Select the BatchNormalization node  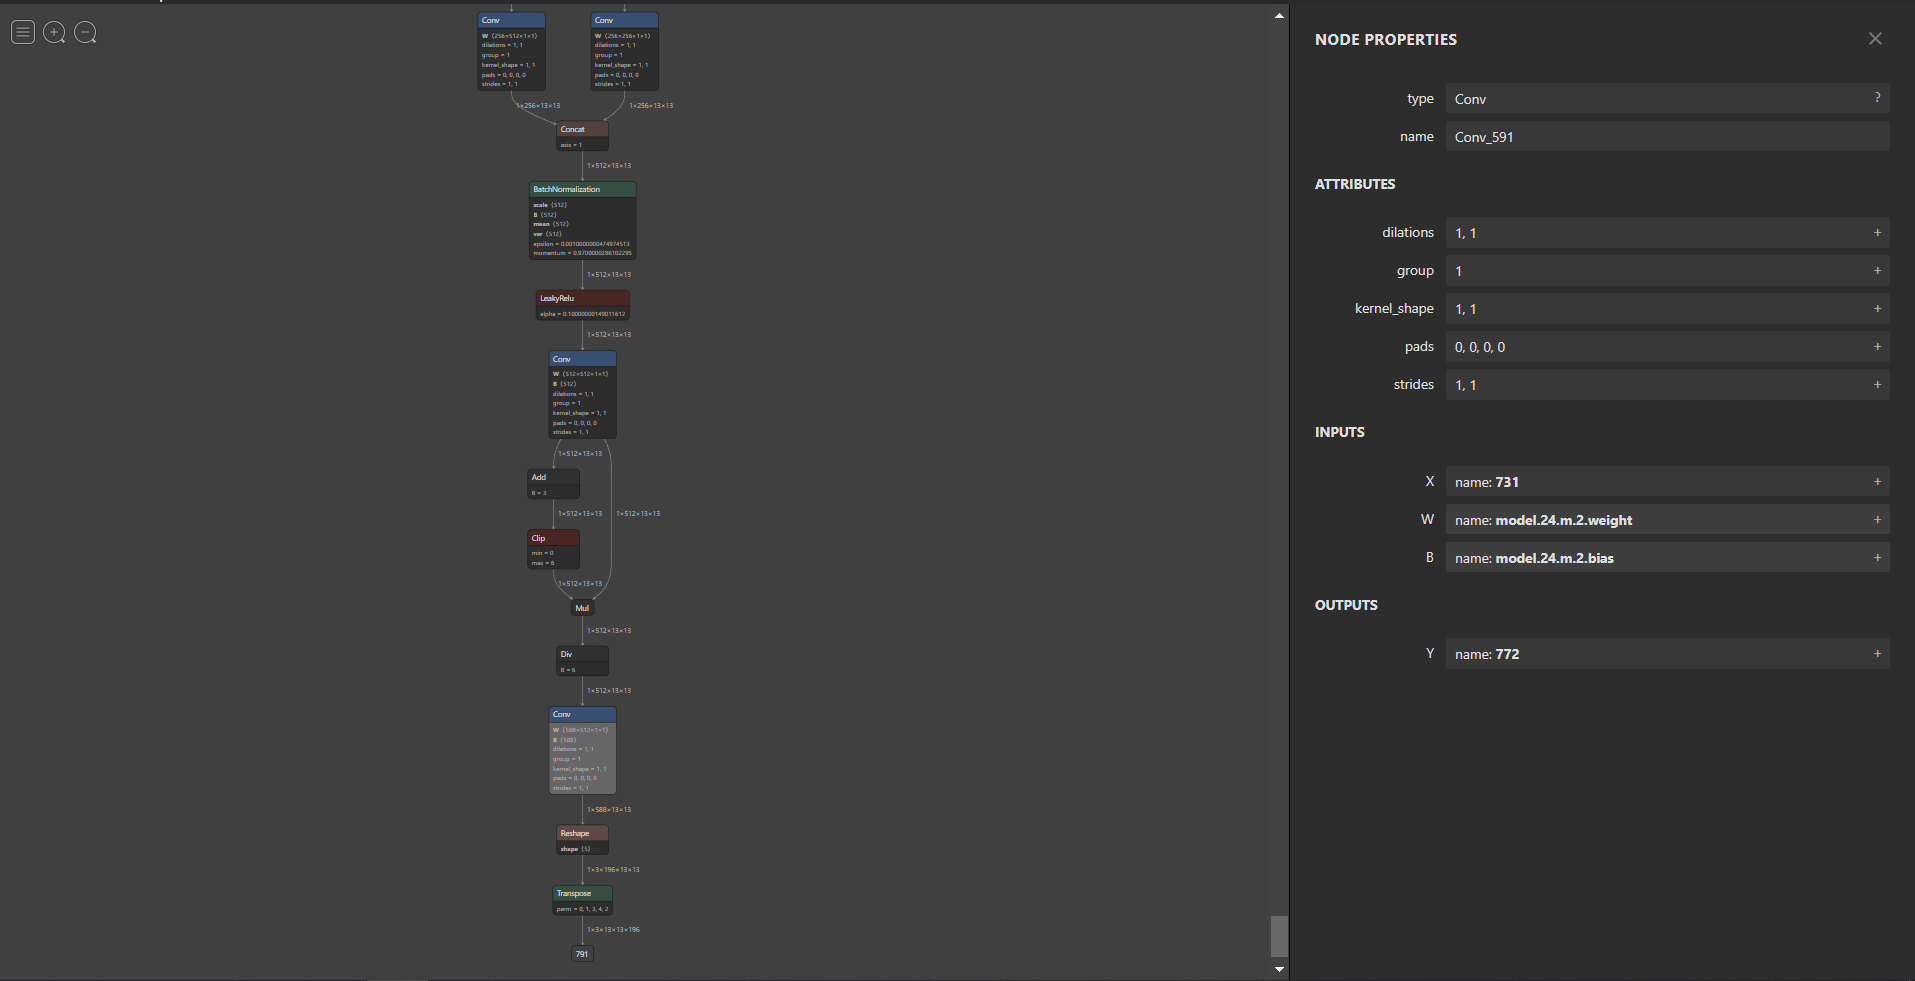[582, 220]
